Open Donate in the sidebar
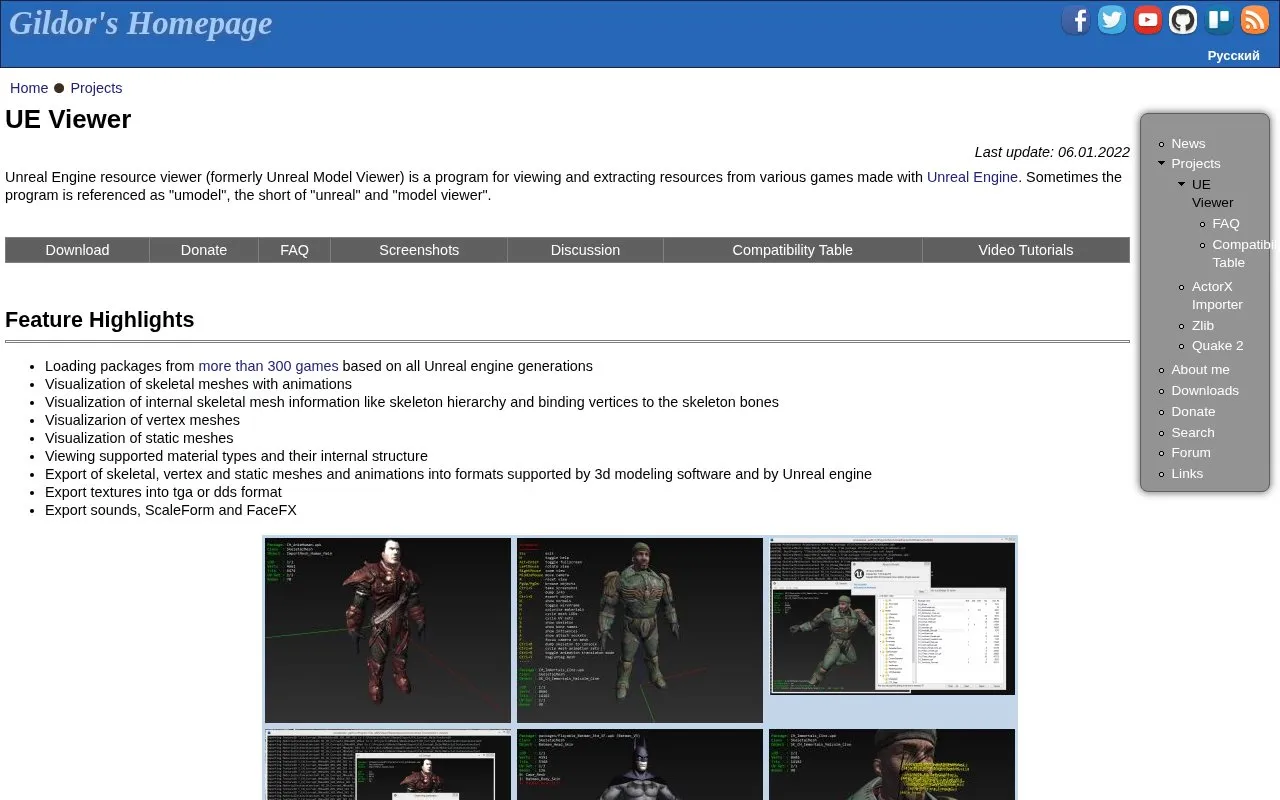1280x800 pixels. [x=1194, y=411]
